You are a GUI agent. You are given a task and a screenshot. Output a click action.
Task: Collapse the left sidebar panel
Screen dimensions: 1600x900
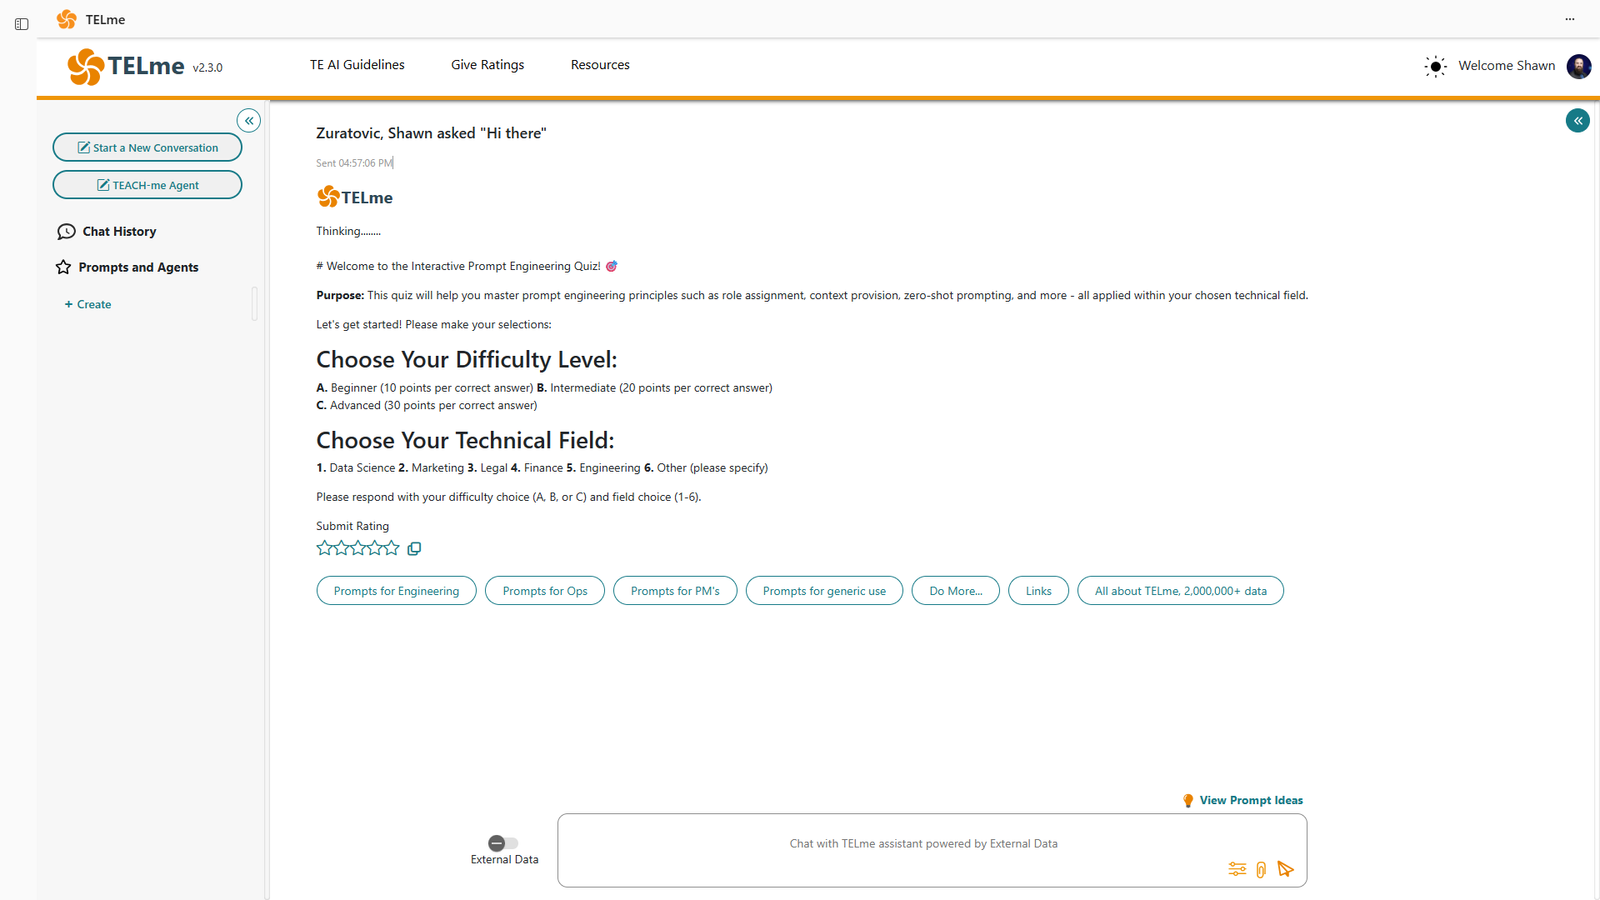pyautogui.click(x=249, y=121)
